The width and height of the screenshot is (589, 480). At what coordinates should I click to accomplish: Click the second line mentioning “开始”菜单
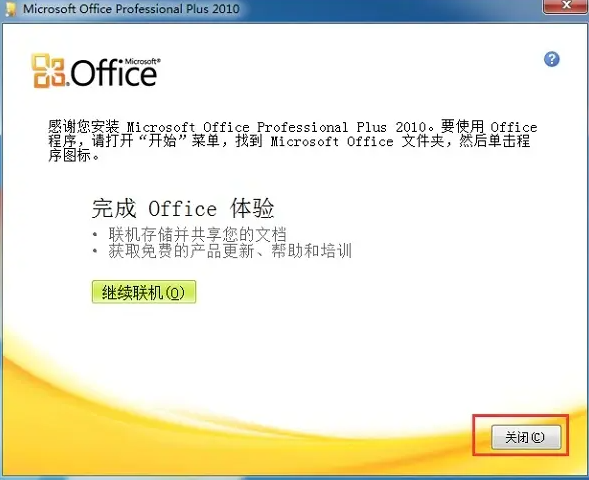pos(289,141)
